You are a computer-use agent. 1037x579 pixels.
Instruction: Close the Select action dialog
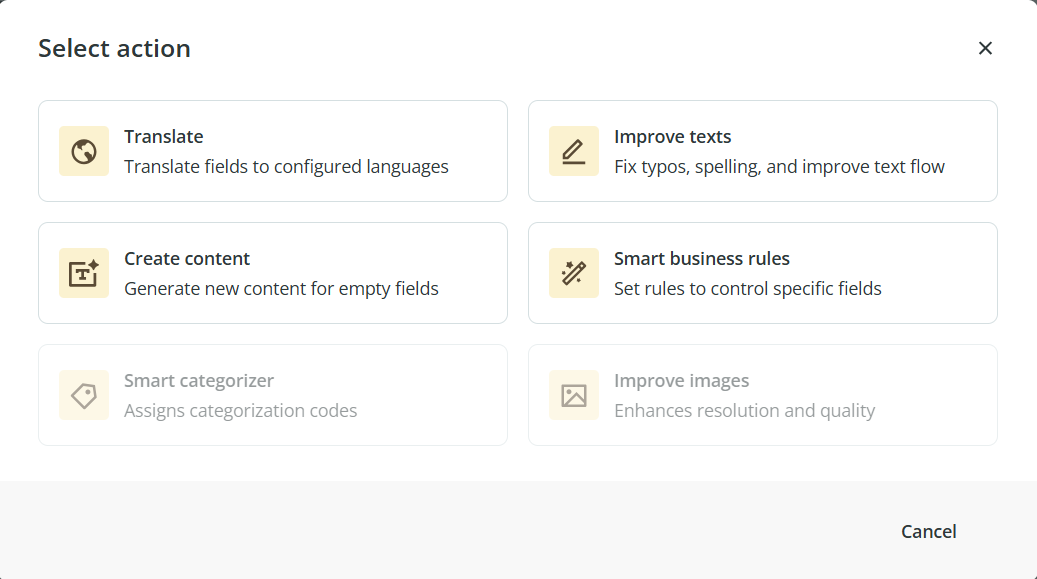click(985, 48)
